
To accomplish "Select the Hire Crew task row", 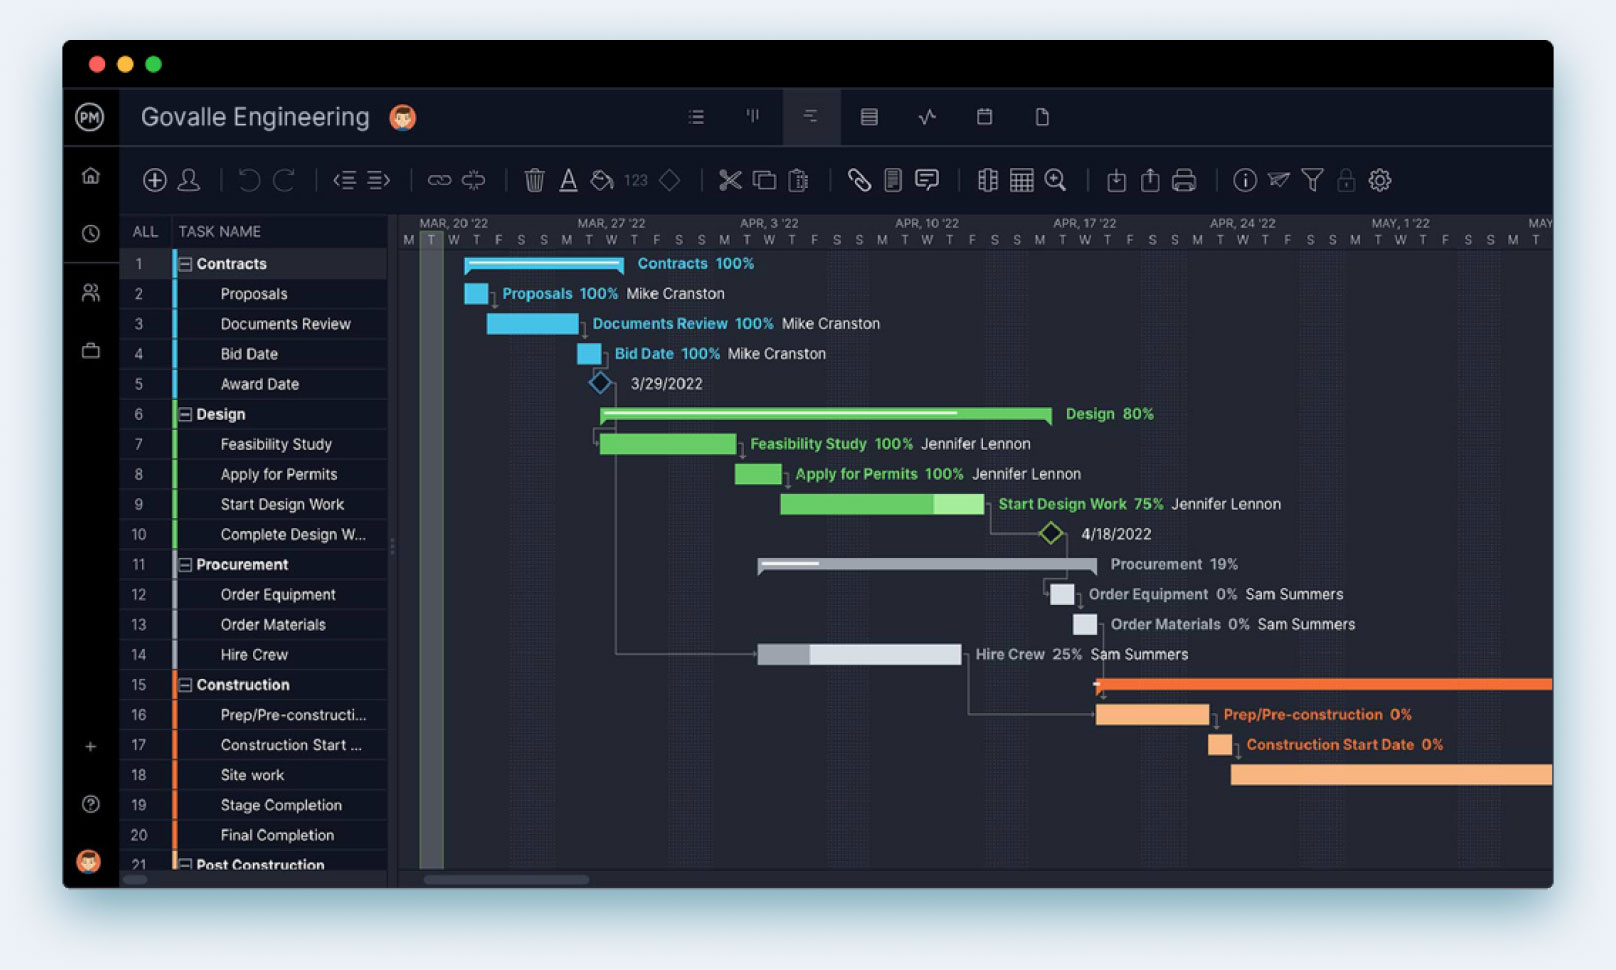I will [x=253, y=655].
